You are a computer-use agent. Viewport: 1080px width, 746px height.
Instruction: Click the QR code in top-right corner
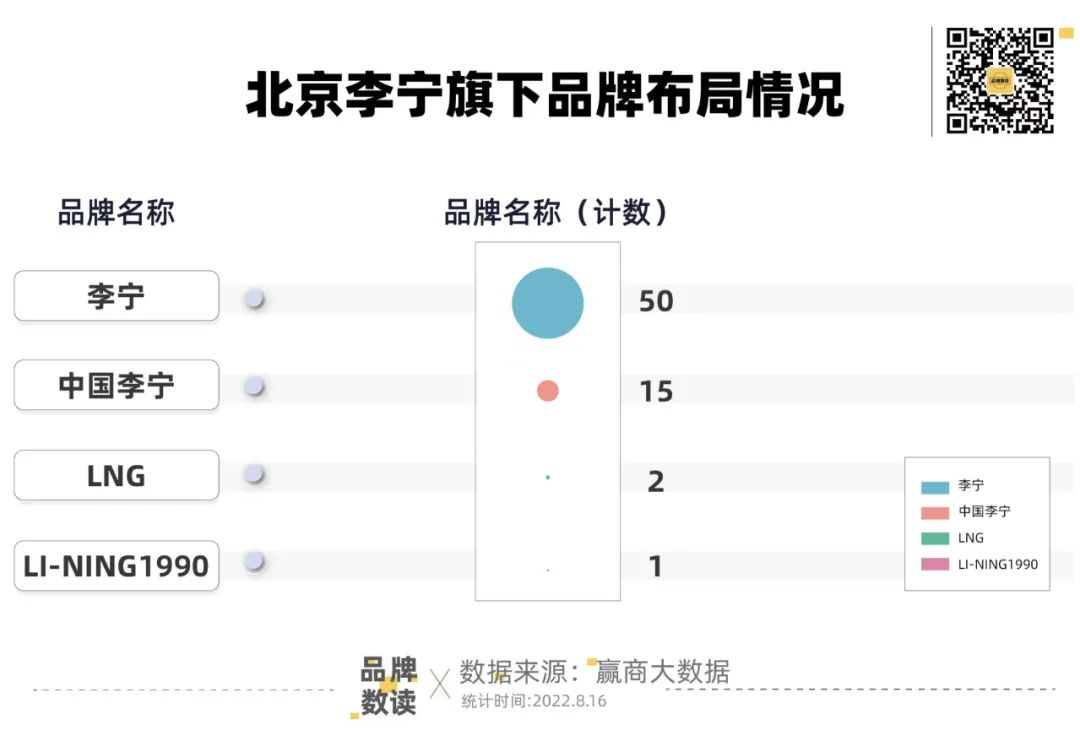click(1000, 80)
